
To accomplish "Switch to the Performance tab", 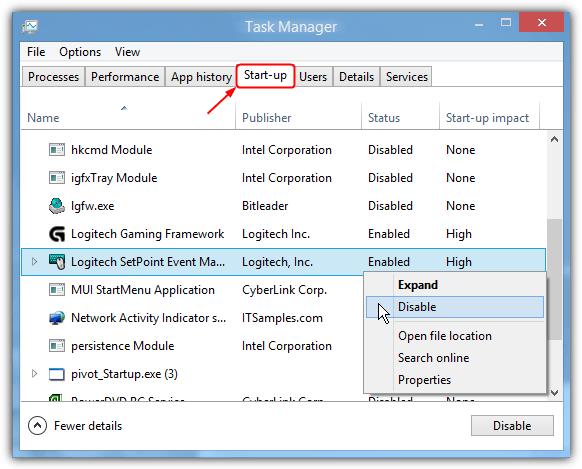I will click(125, 77).
